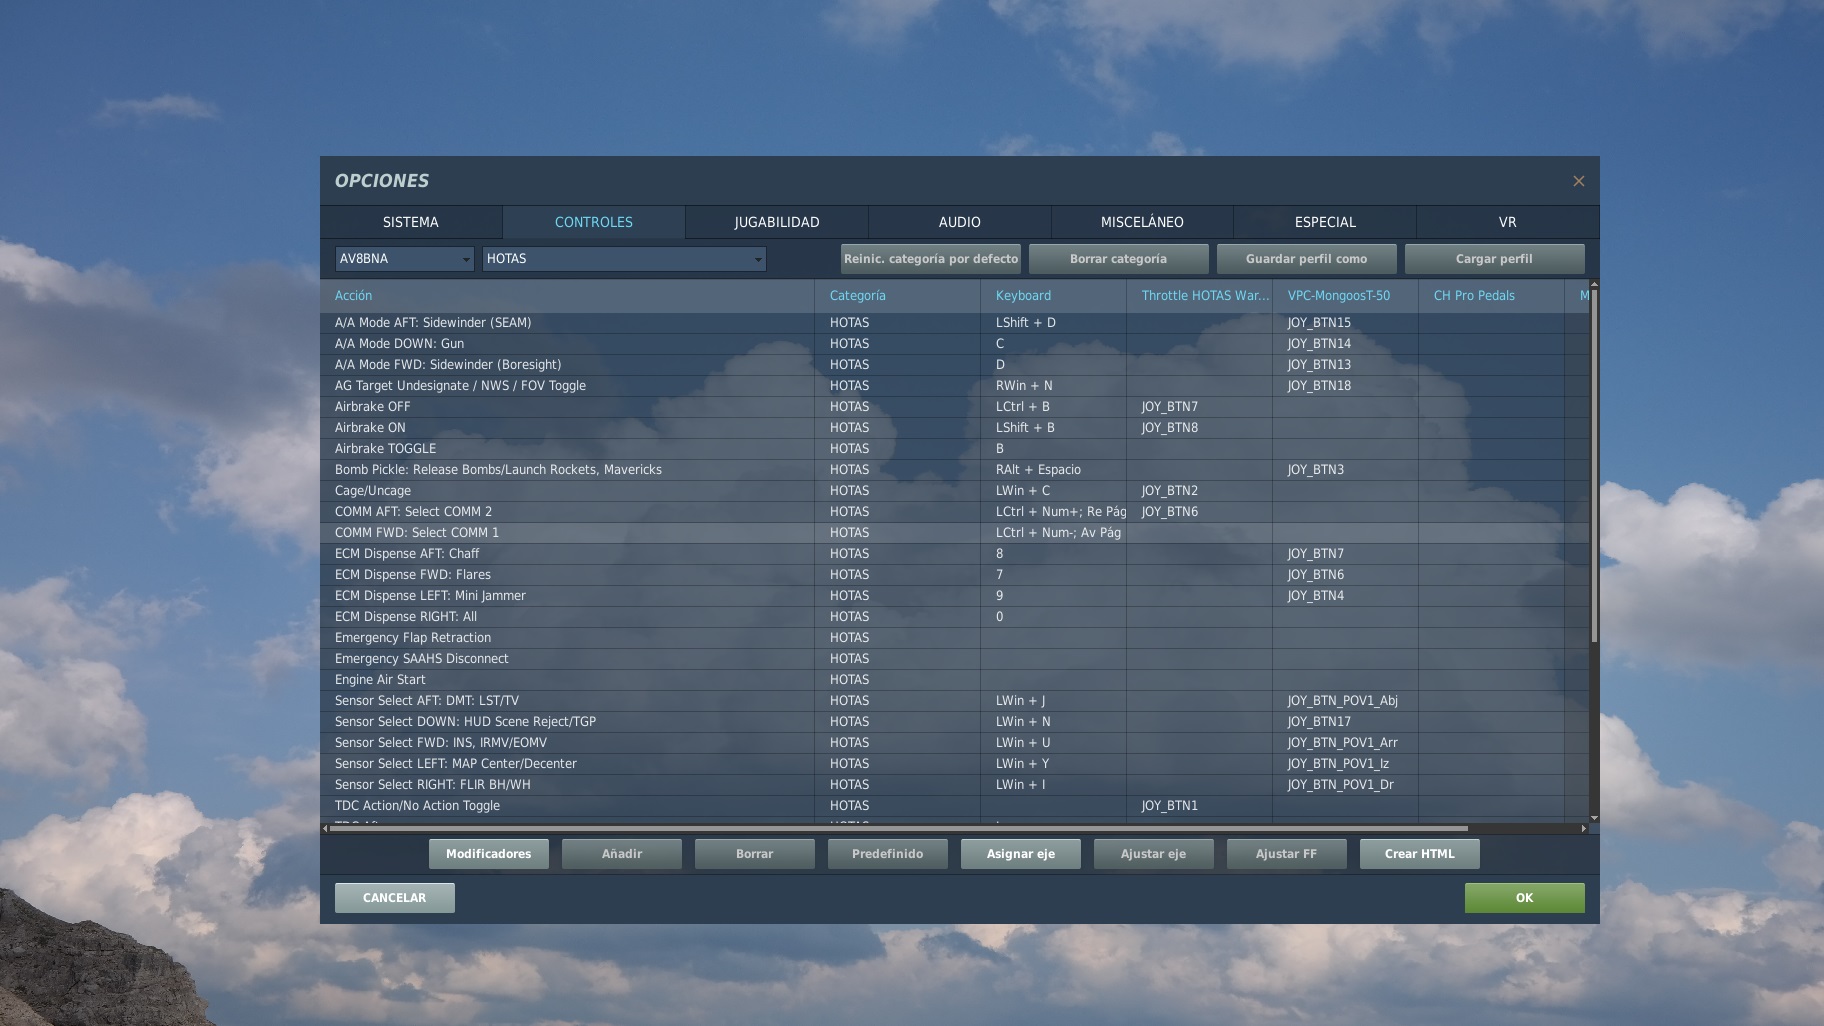This screenshot has height=1026, width=1824.
Task: Click the scroll-right arrow of the horizontal scrollbar
Action: [1583, 828]
